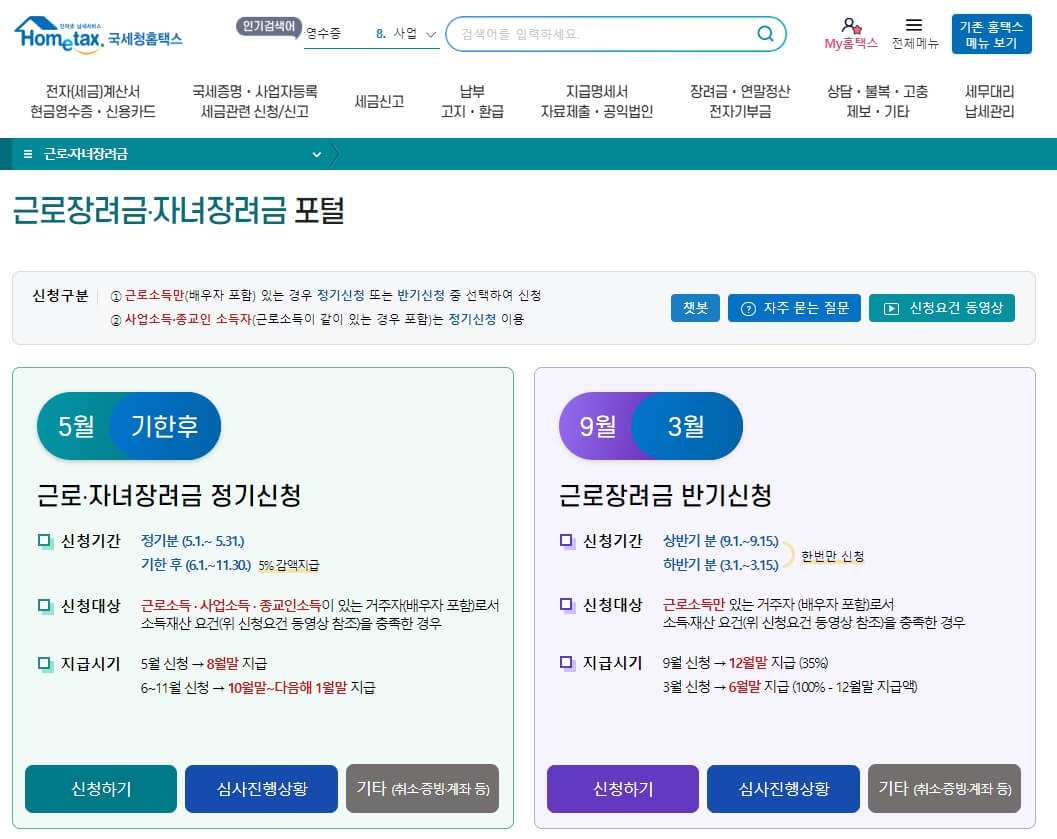1057x839 pixels.
Task: Click the 9월 circle badge on 반기신청 card
Action: [x=600, y=425]
